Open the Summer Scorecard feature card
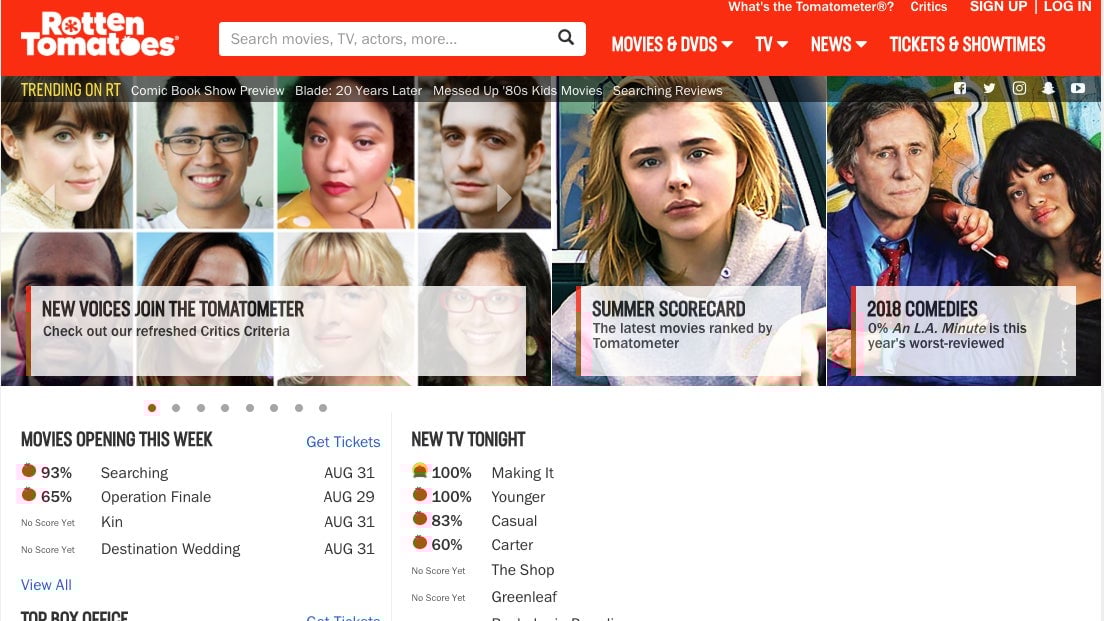Image resolution: width=1104 pixels, height=621 pixels. click(689, 331)
